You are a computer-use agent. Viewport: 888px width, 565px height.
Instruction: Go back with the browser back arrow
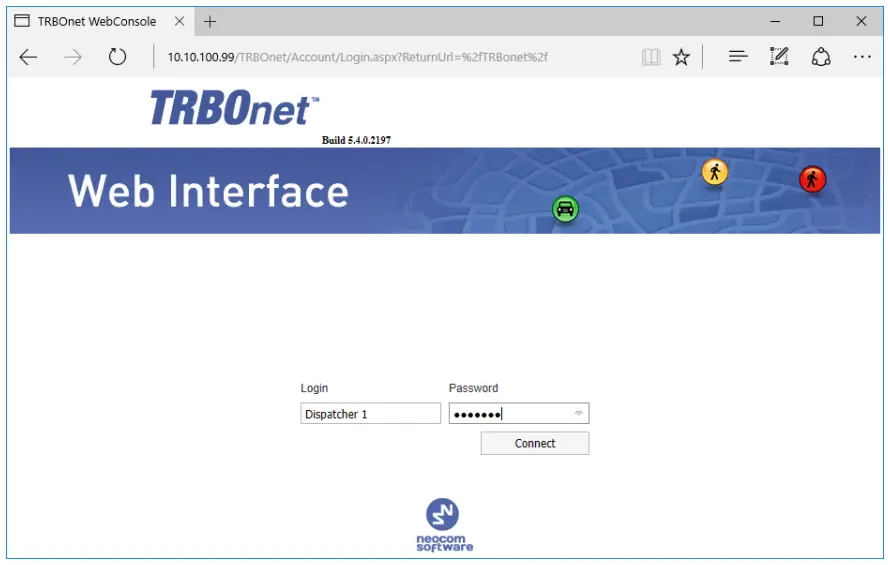[28, 57]
